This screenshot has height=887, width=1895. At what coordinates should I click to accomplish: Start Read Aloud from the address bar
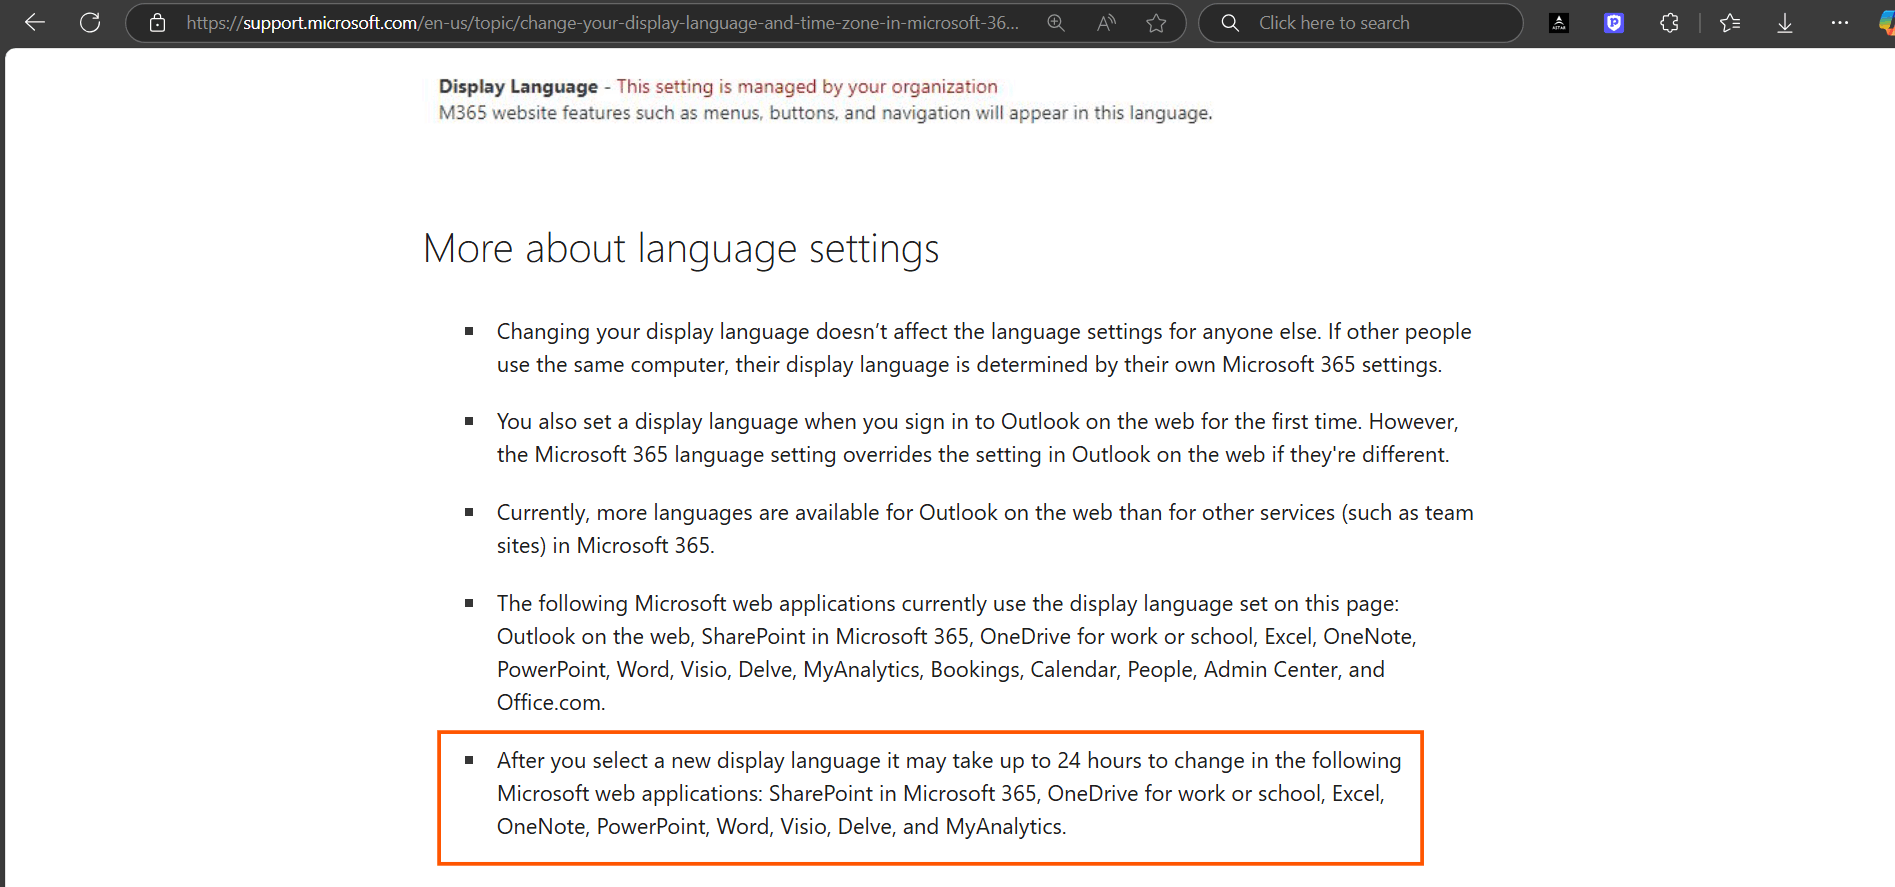click(x=1106, y=23)
